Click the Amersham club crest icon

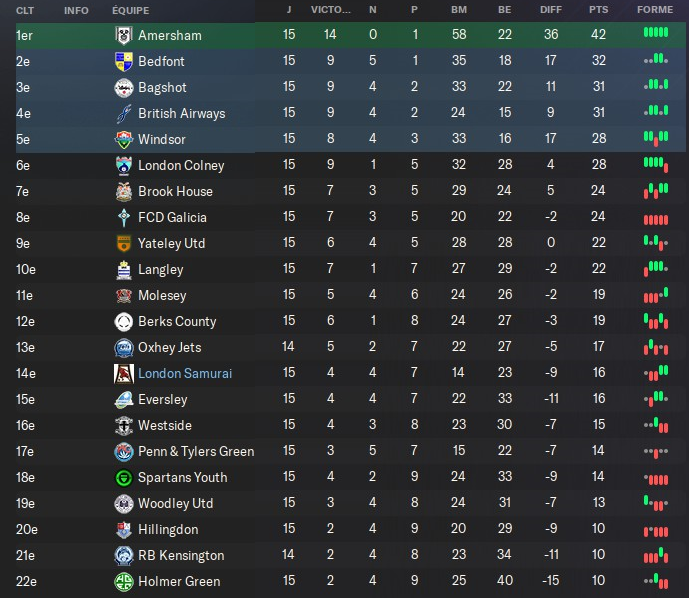tap(123, 35)
